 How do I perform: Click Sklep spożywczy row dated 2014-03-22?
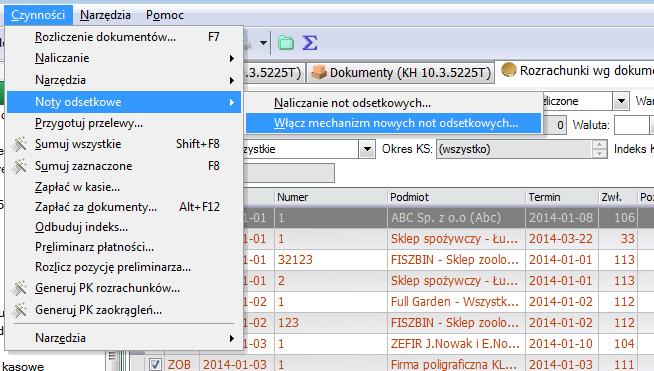(x=456, y=239)
